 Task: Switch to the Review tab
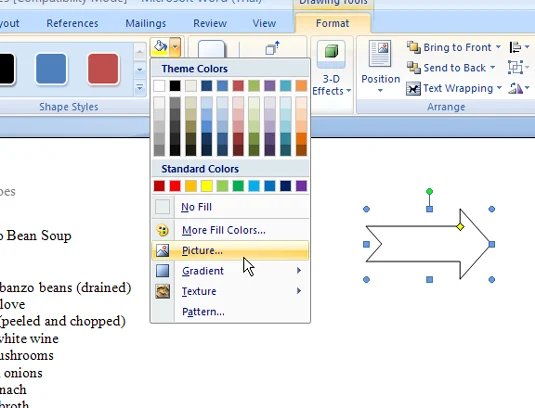[210, 23]
